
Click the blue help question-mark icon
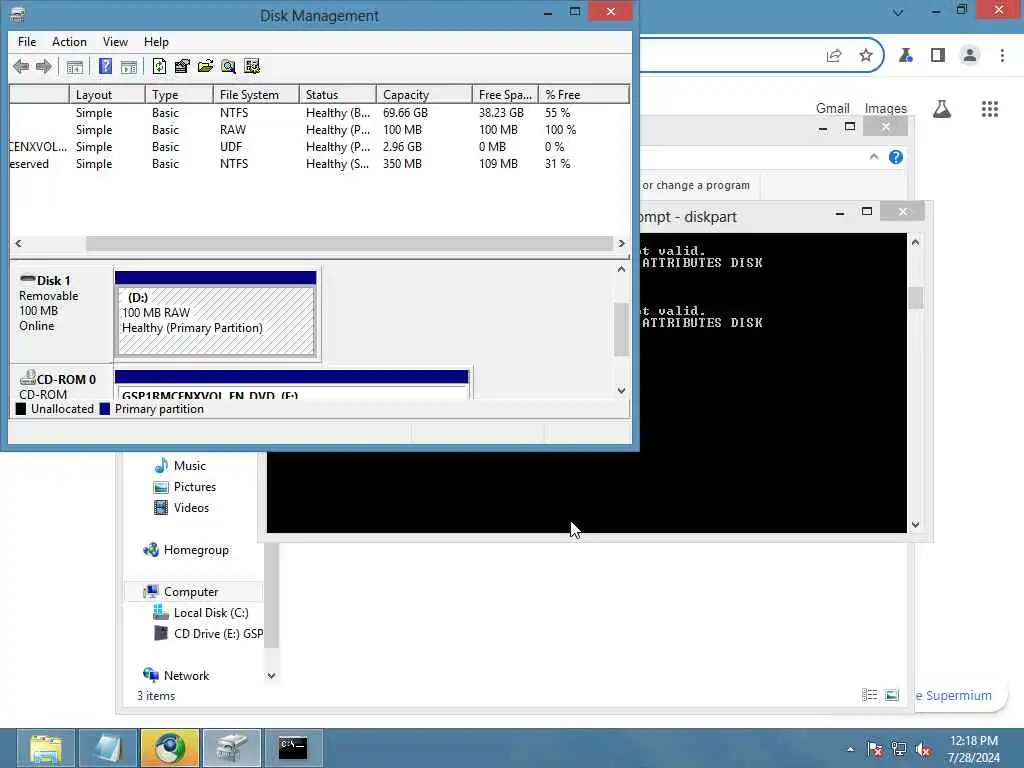tap(896, 157)
